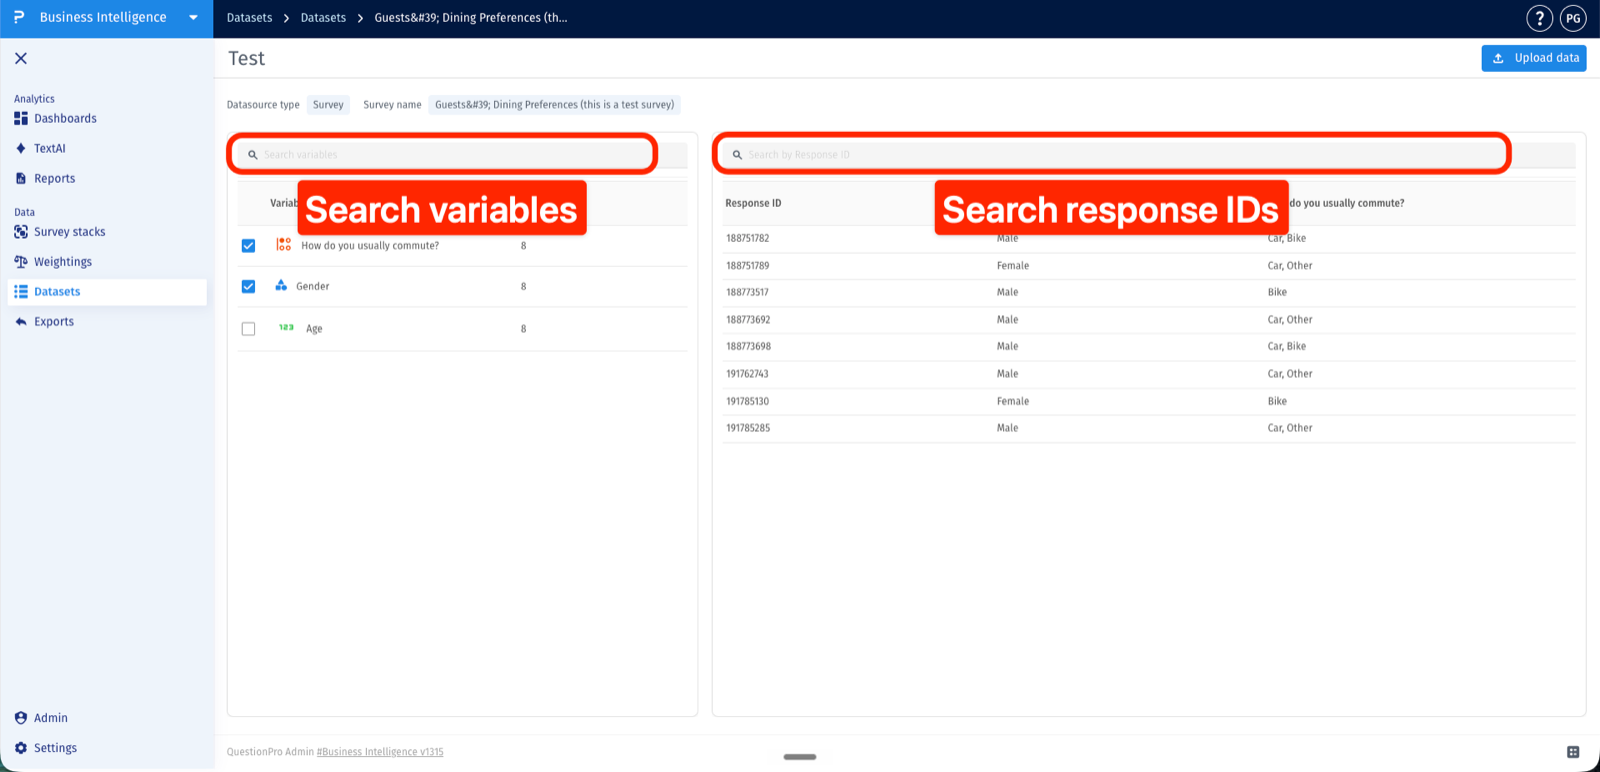The width and height of the screenshot is (1600, 772).
Task: Click the Female value for response 191785130
Action: click(x=1013, y=401)
